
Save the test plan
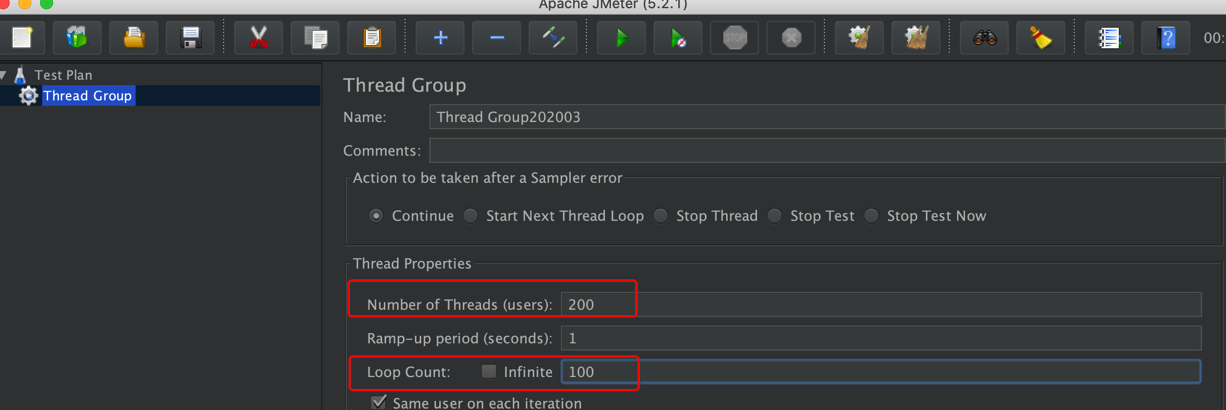[190, 38]
